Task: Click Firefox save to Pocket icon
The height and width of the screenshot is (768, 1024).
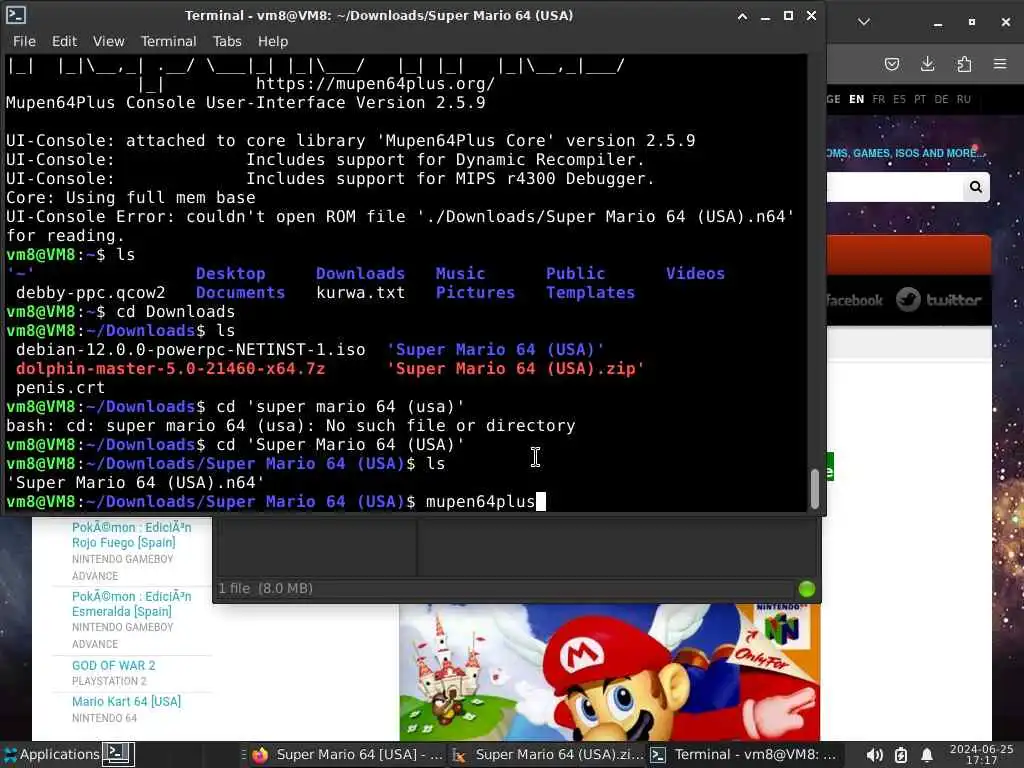Action: point(891,64)
